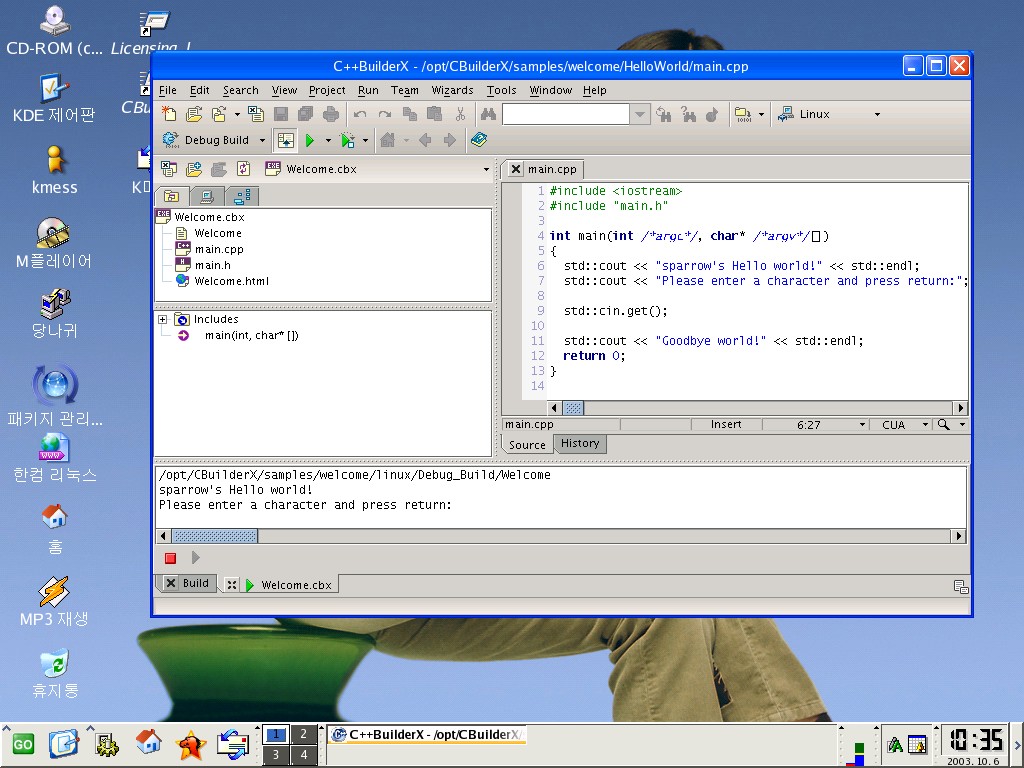Select the Welcome.cbx run output tab
This screenshot has height=768, width=1024.
click(295, 585)
